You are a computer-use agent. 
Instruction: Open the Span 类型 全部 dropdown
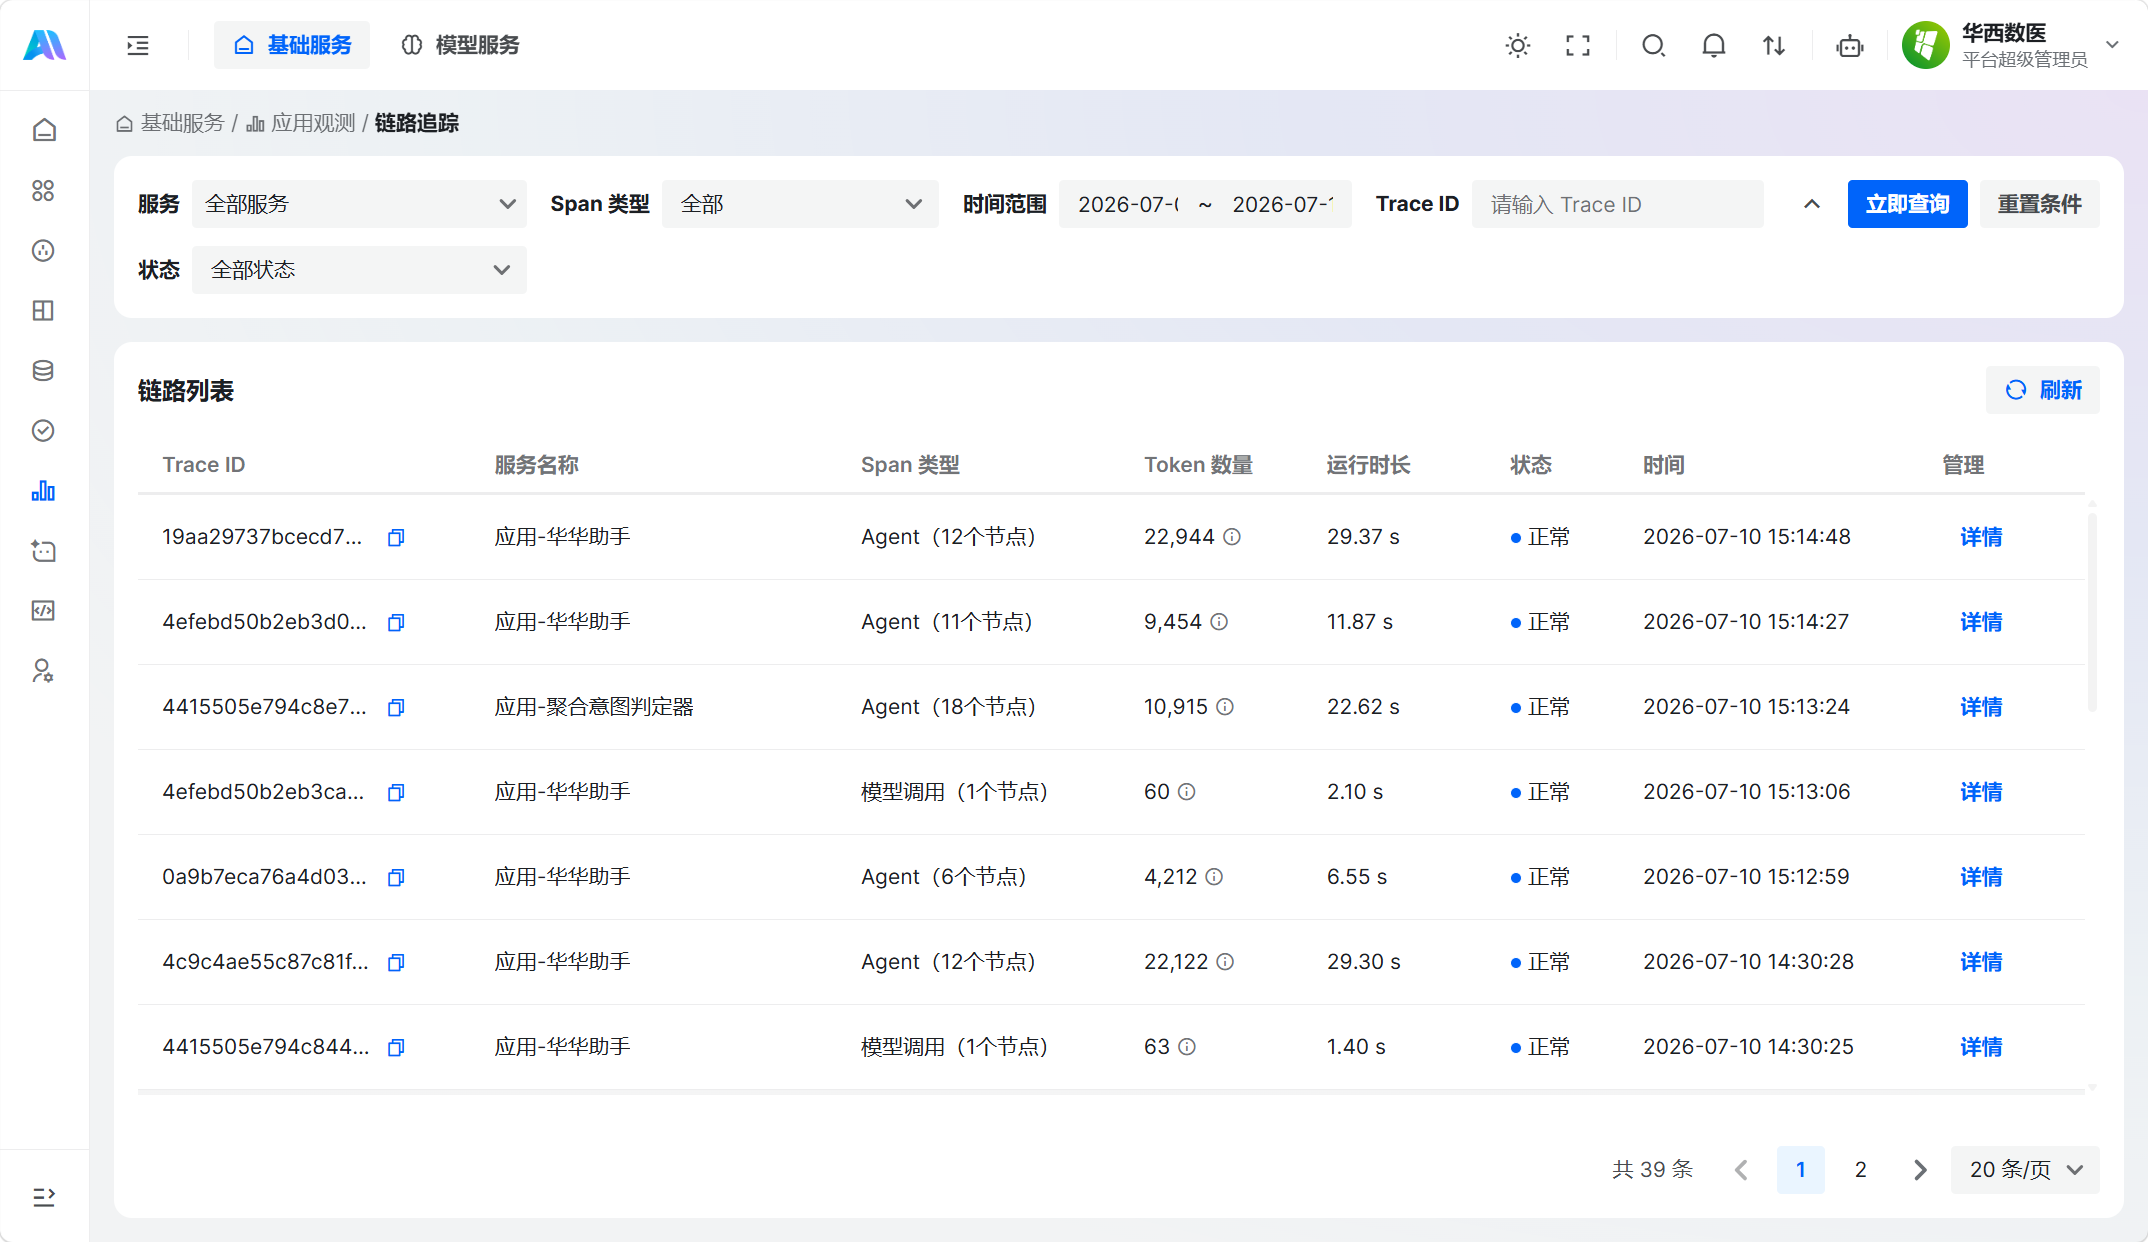click(800, 204)
